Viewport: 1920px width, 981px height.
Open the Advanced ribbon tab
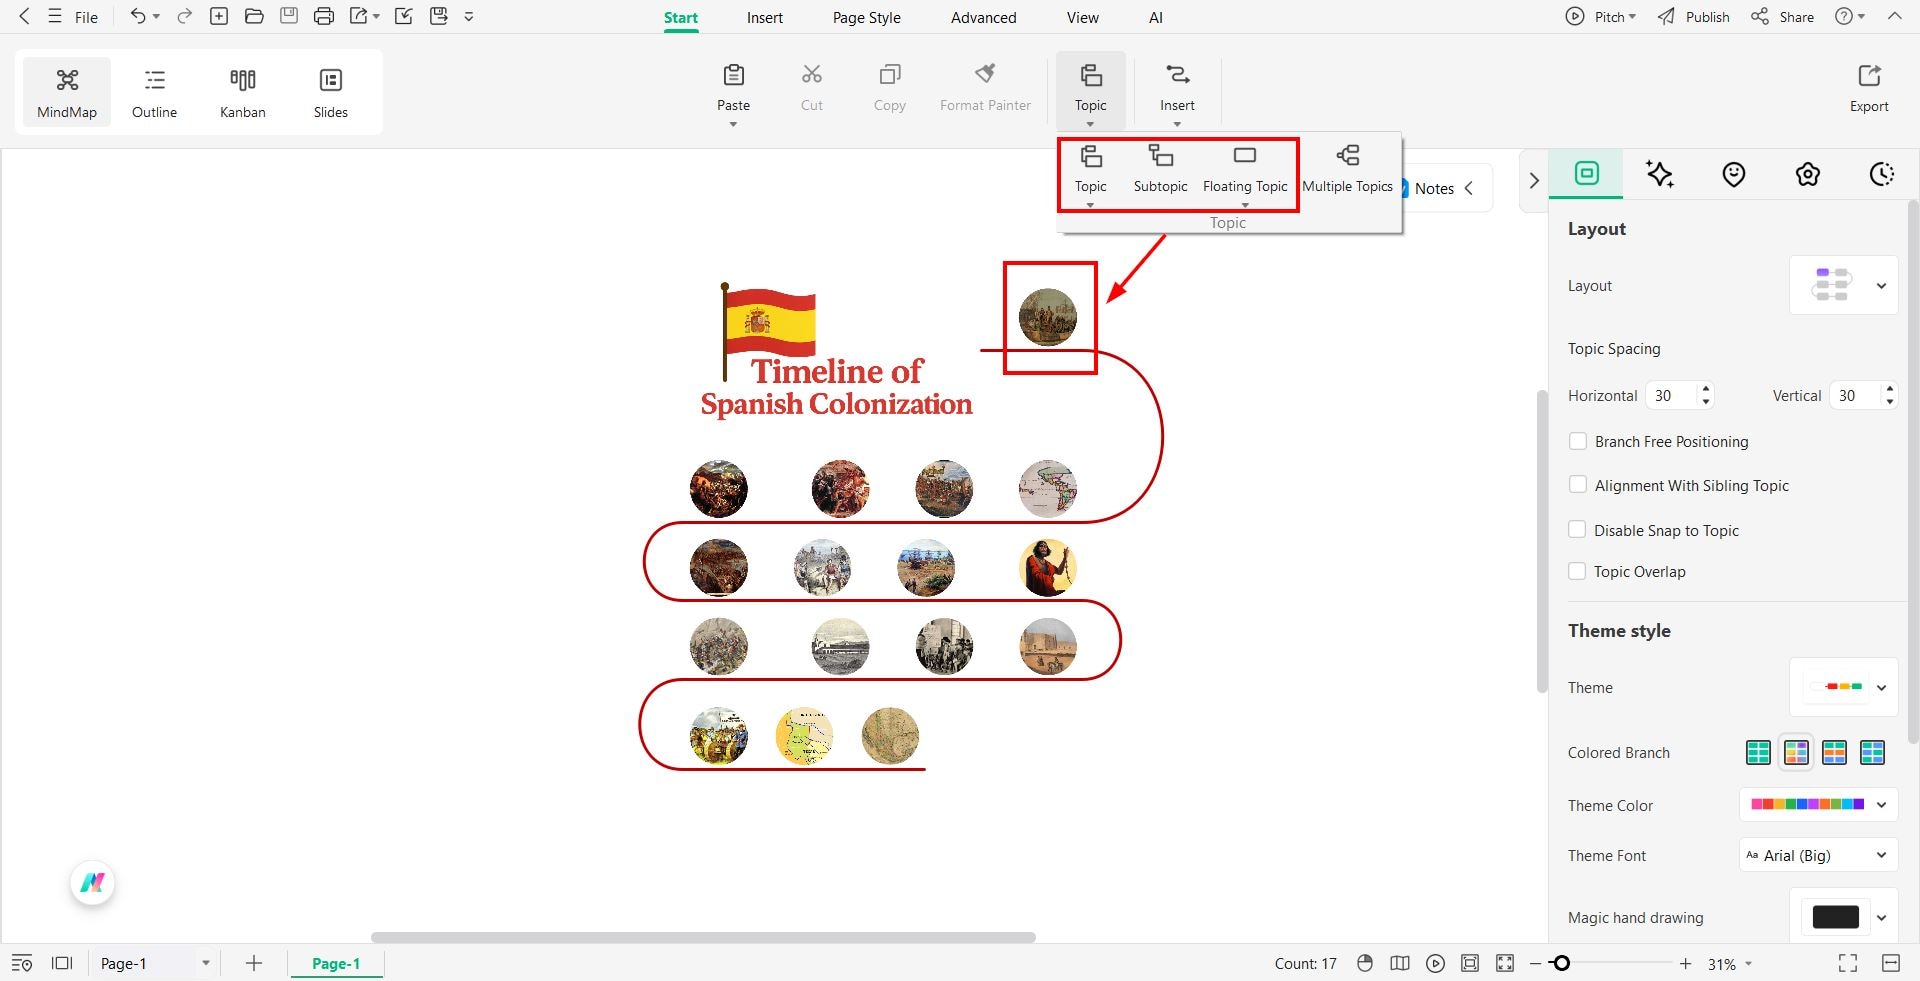(x=983, y=17)
